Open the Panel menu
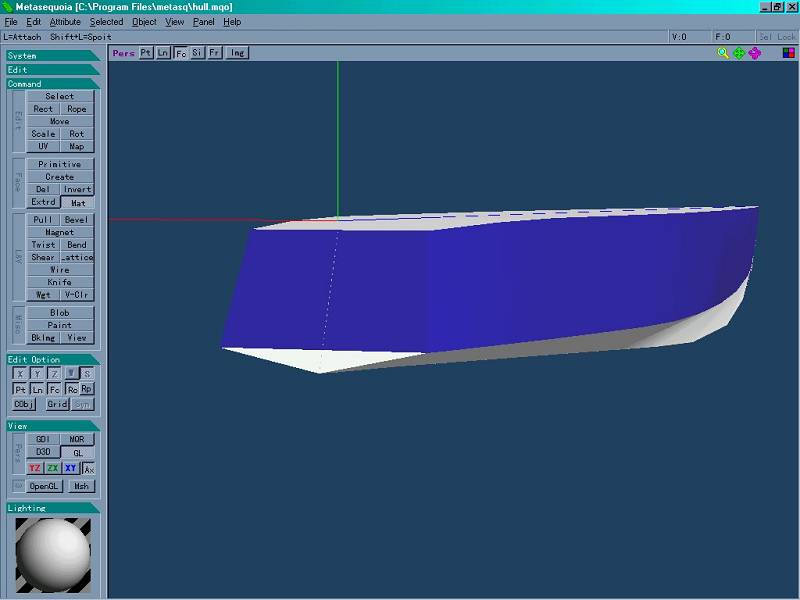This screenshot has height=600, width=800. pyautogui.click(x=204, y=22)
